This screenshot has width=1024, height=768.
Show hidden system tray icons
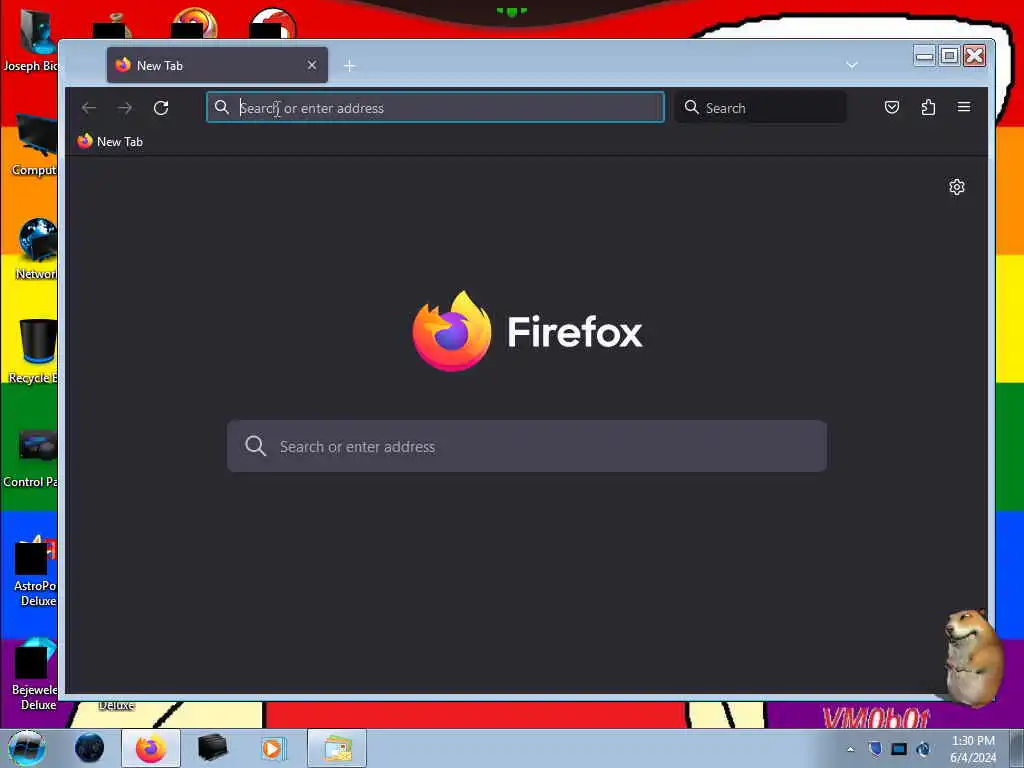tap(850, 750)
